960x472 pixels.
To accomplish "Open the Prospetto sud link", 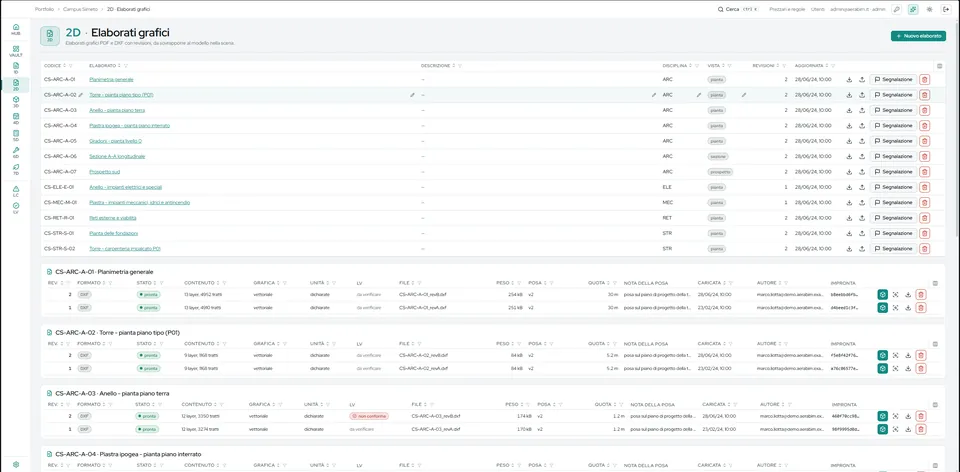I will pos(105,171).
